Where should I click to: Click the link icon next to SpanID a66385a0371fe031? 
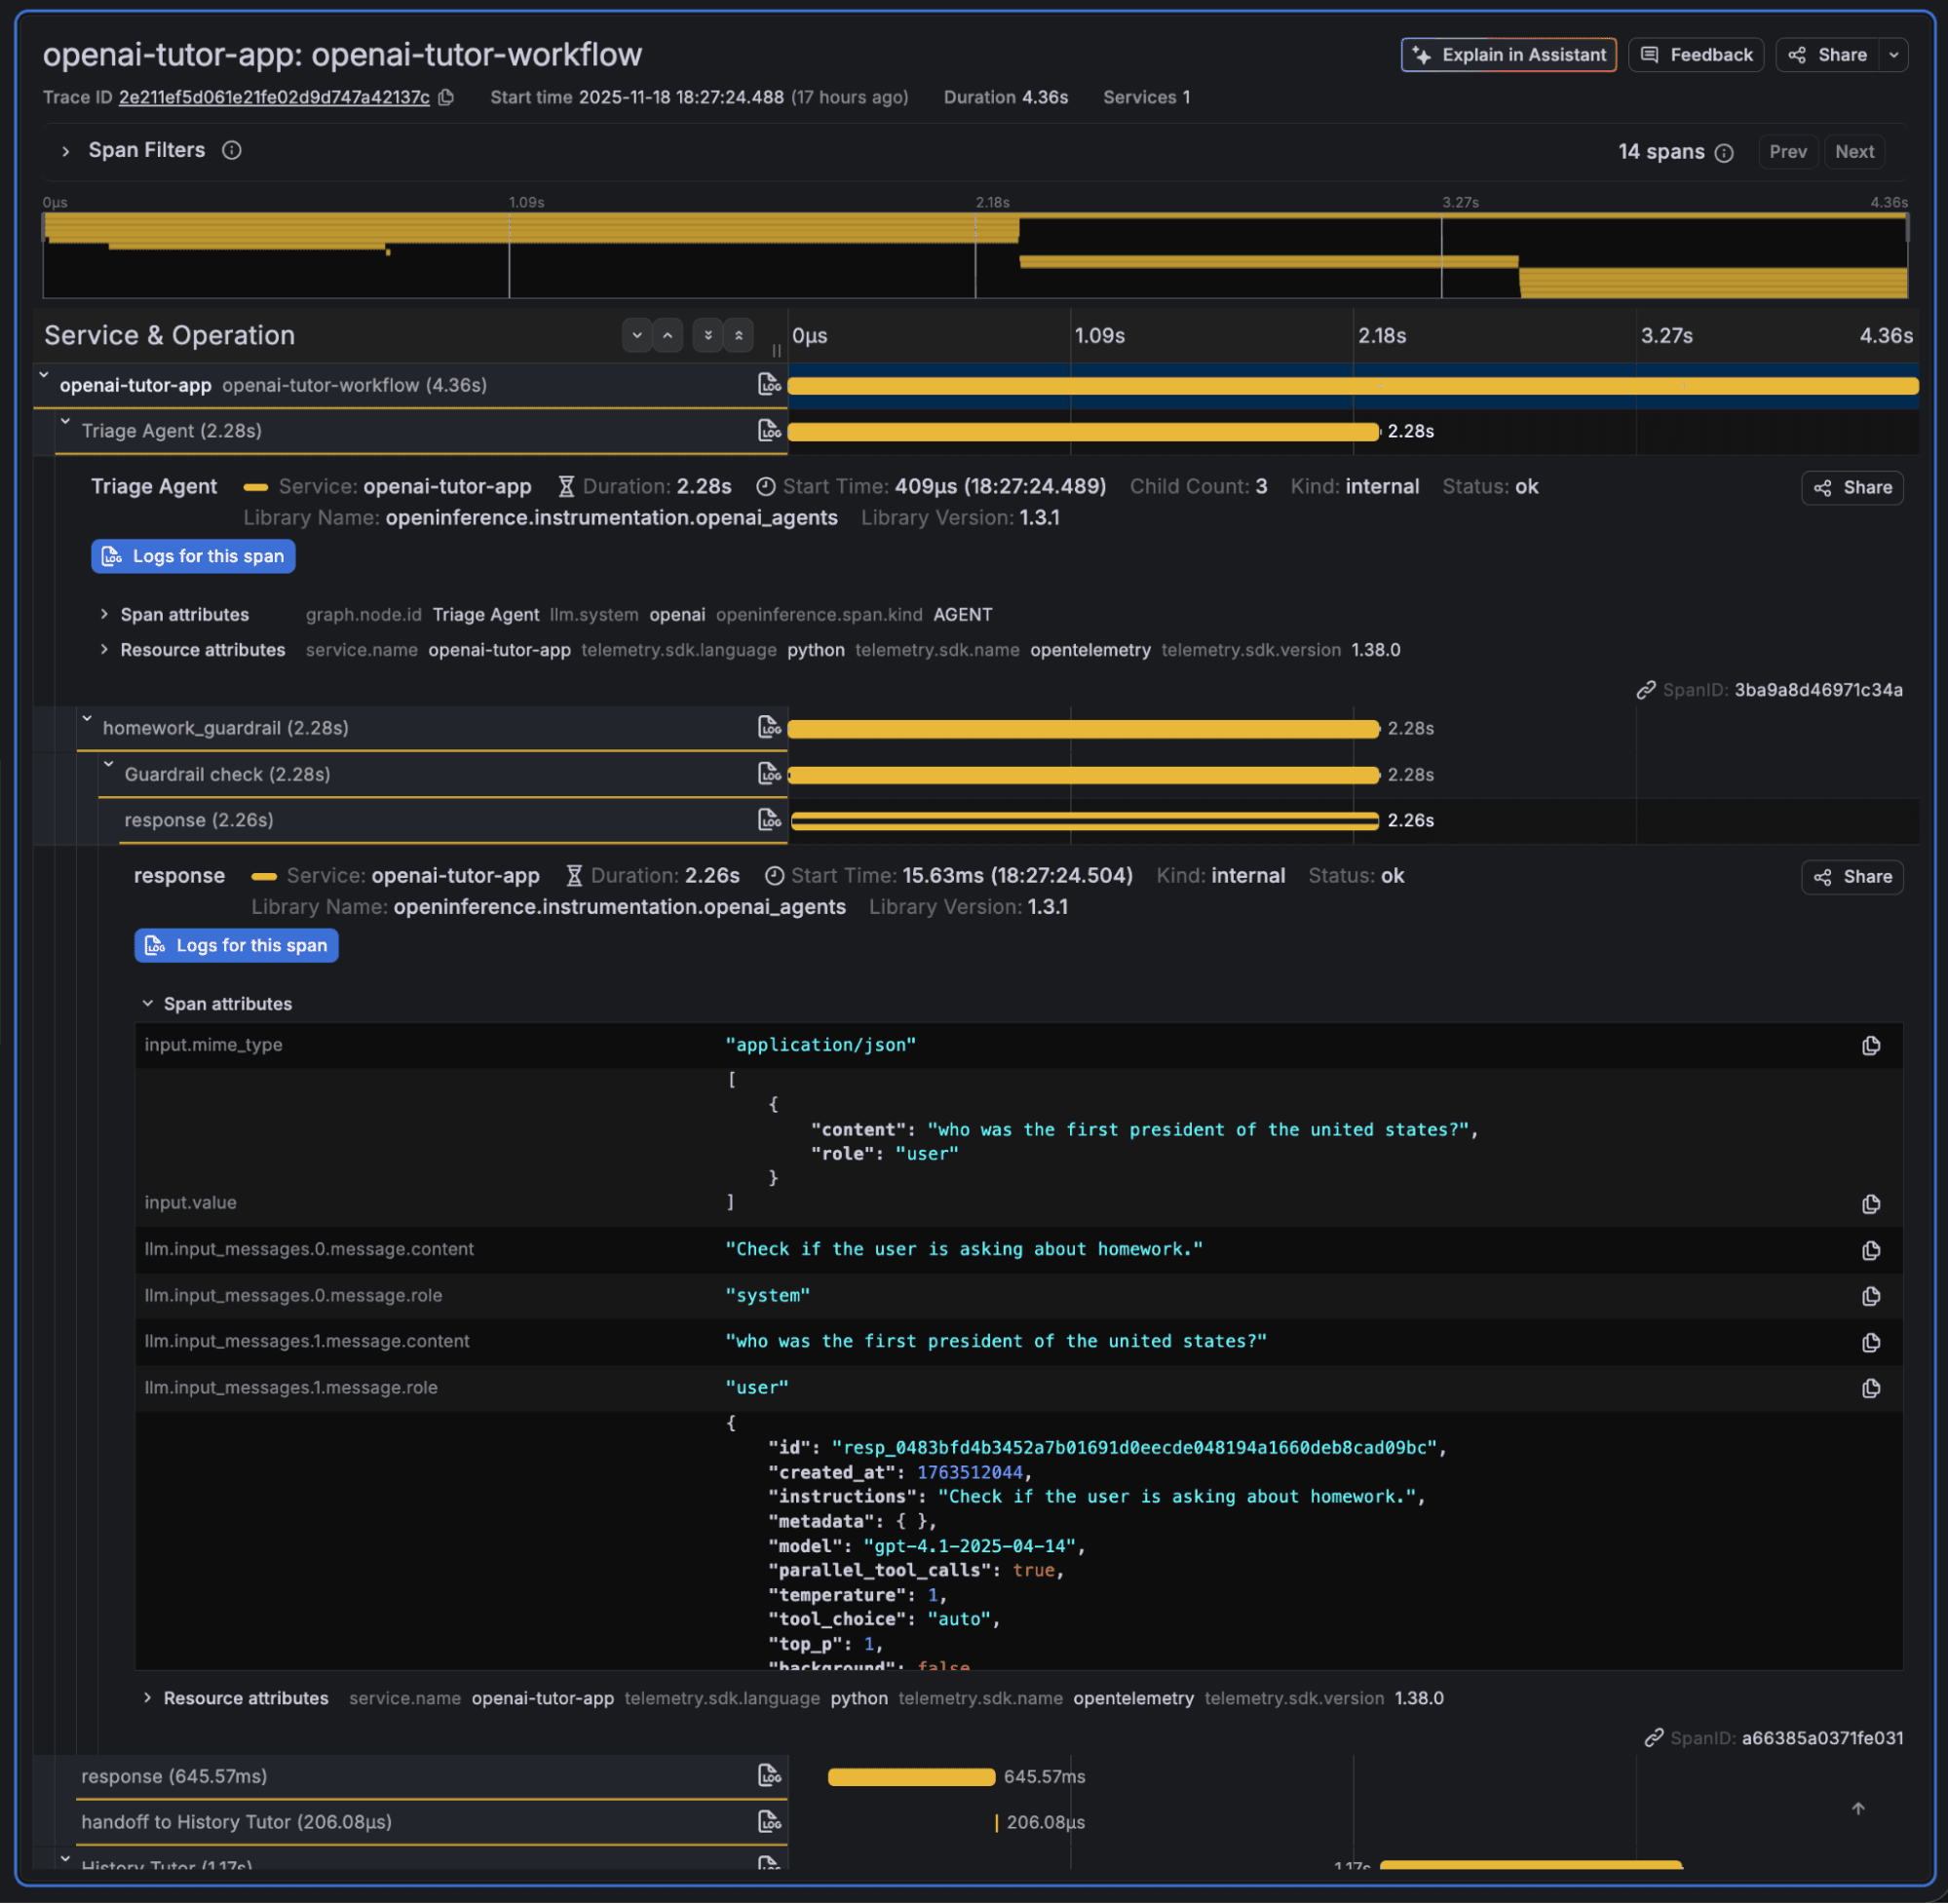point(1656,1738)
